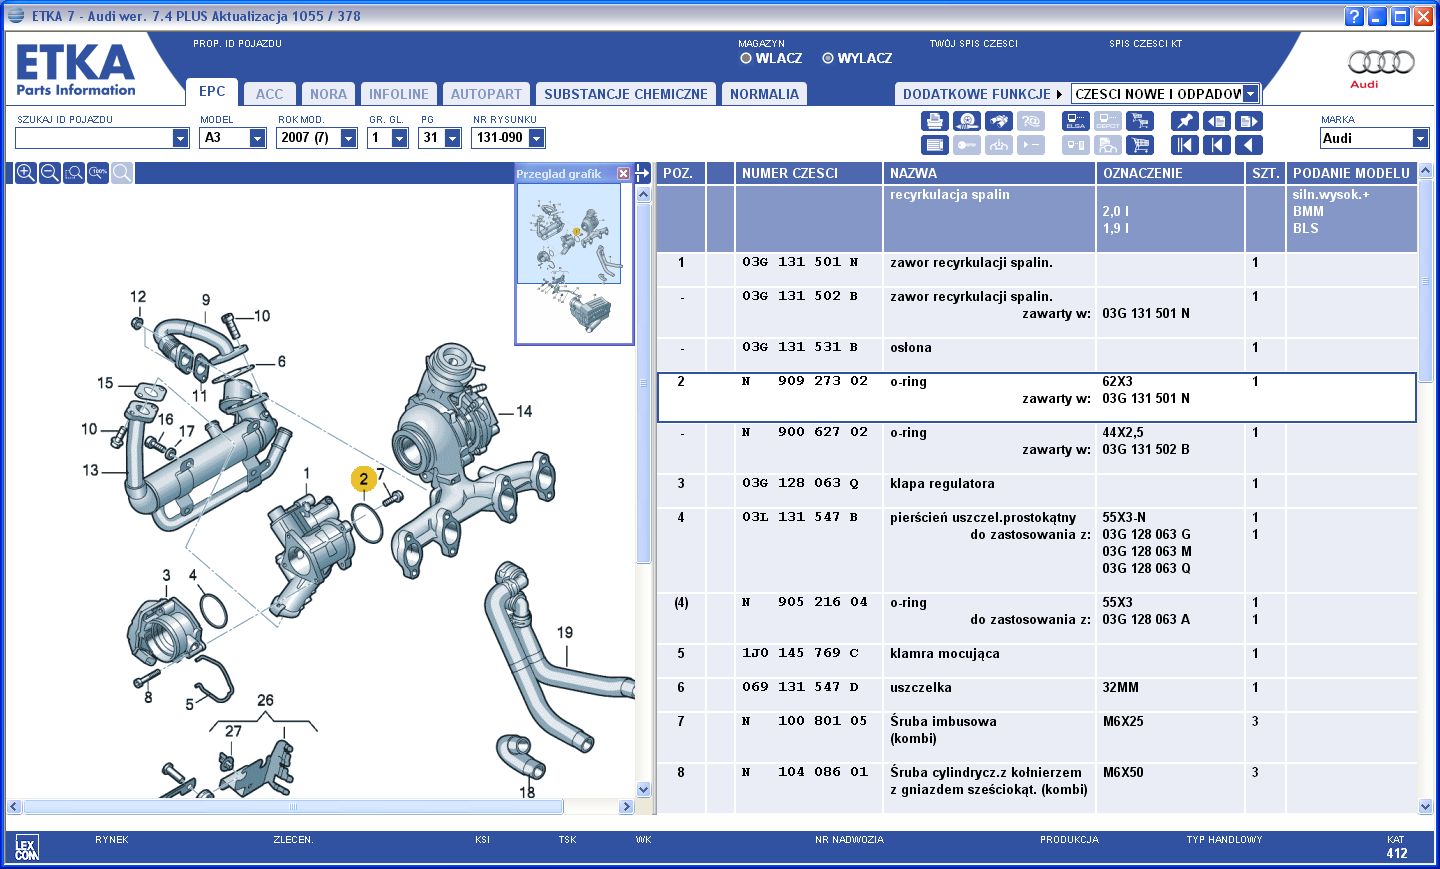Open the SZUKAJ ID POJAZDU dropdown

(180, 138)
